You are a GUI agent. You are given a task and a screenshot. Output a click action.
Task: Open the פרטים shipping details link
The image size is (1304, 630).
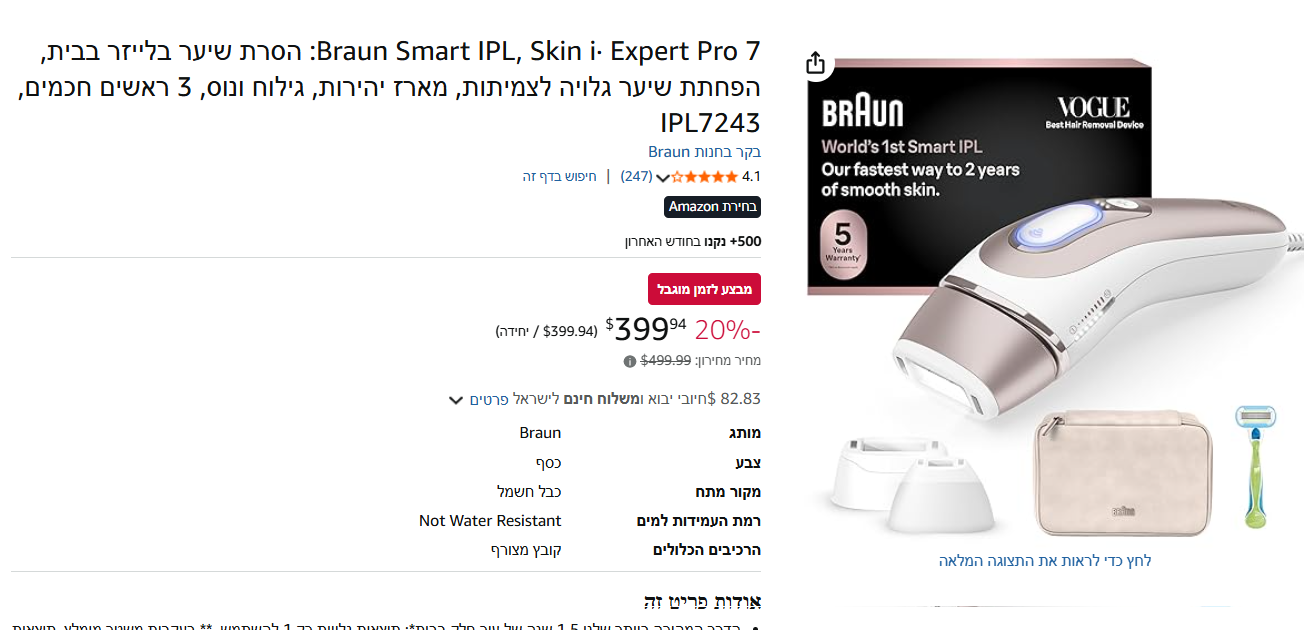coord(484,399)
